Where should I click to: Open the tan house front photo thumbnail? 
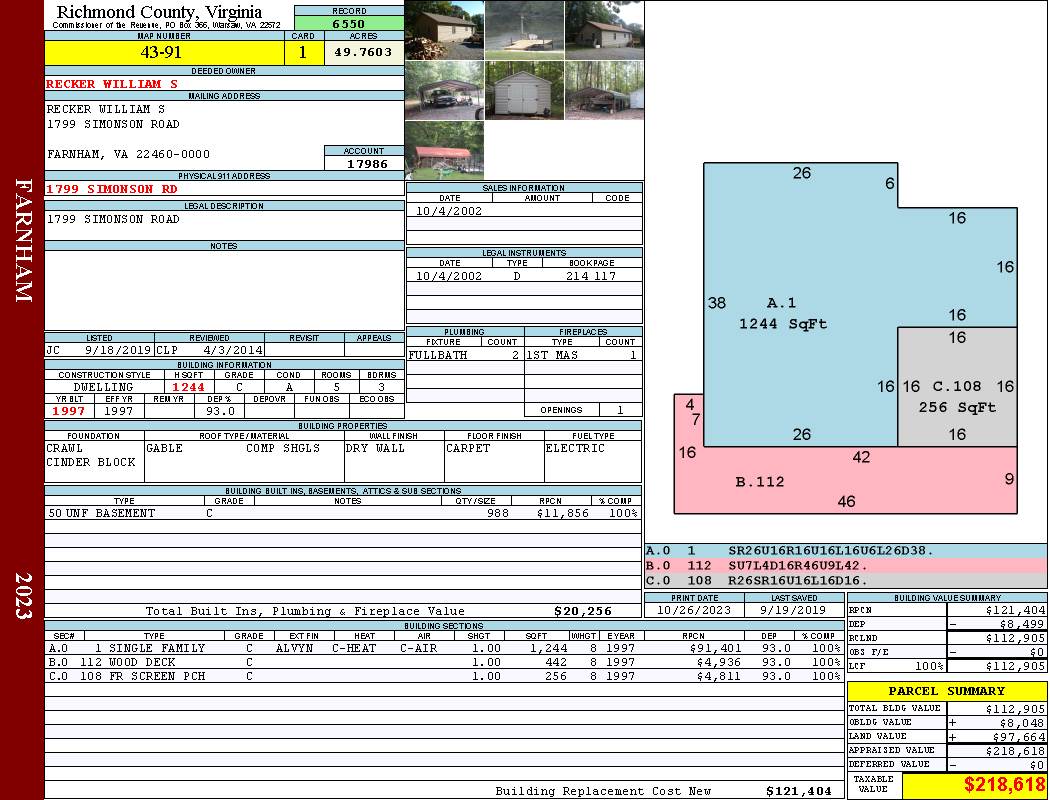tap(445, 30)
